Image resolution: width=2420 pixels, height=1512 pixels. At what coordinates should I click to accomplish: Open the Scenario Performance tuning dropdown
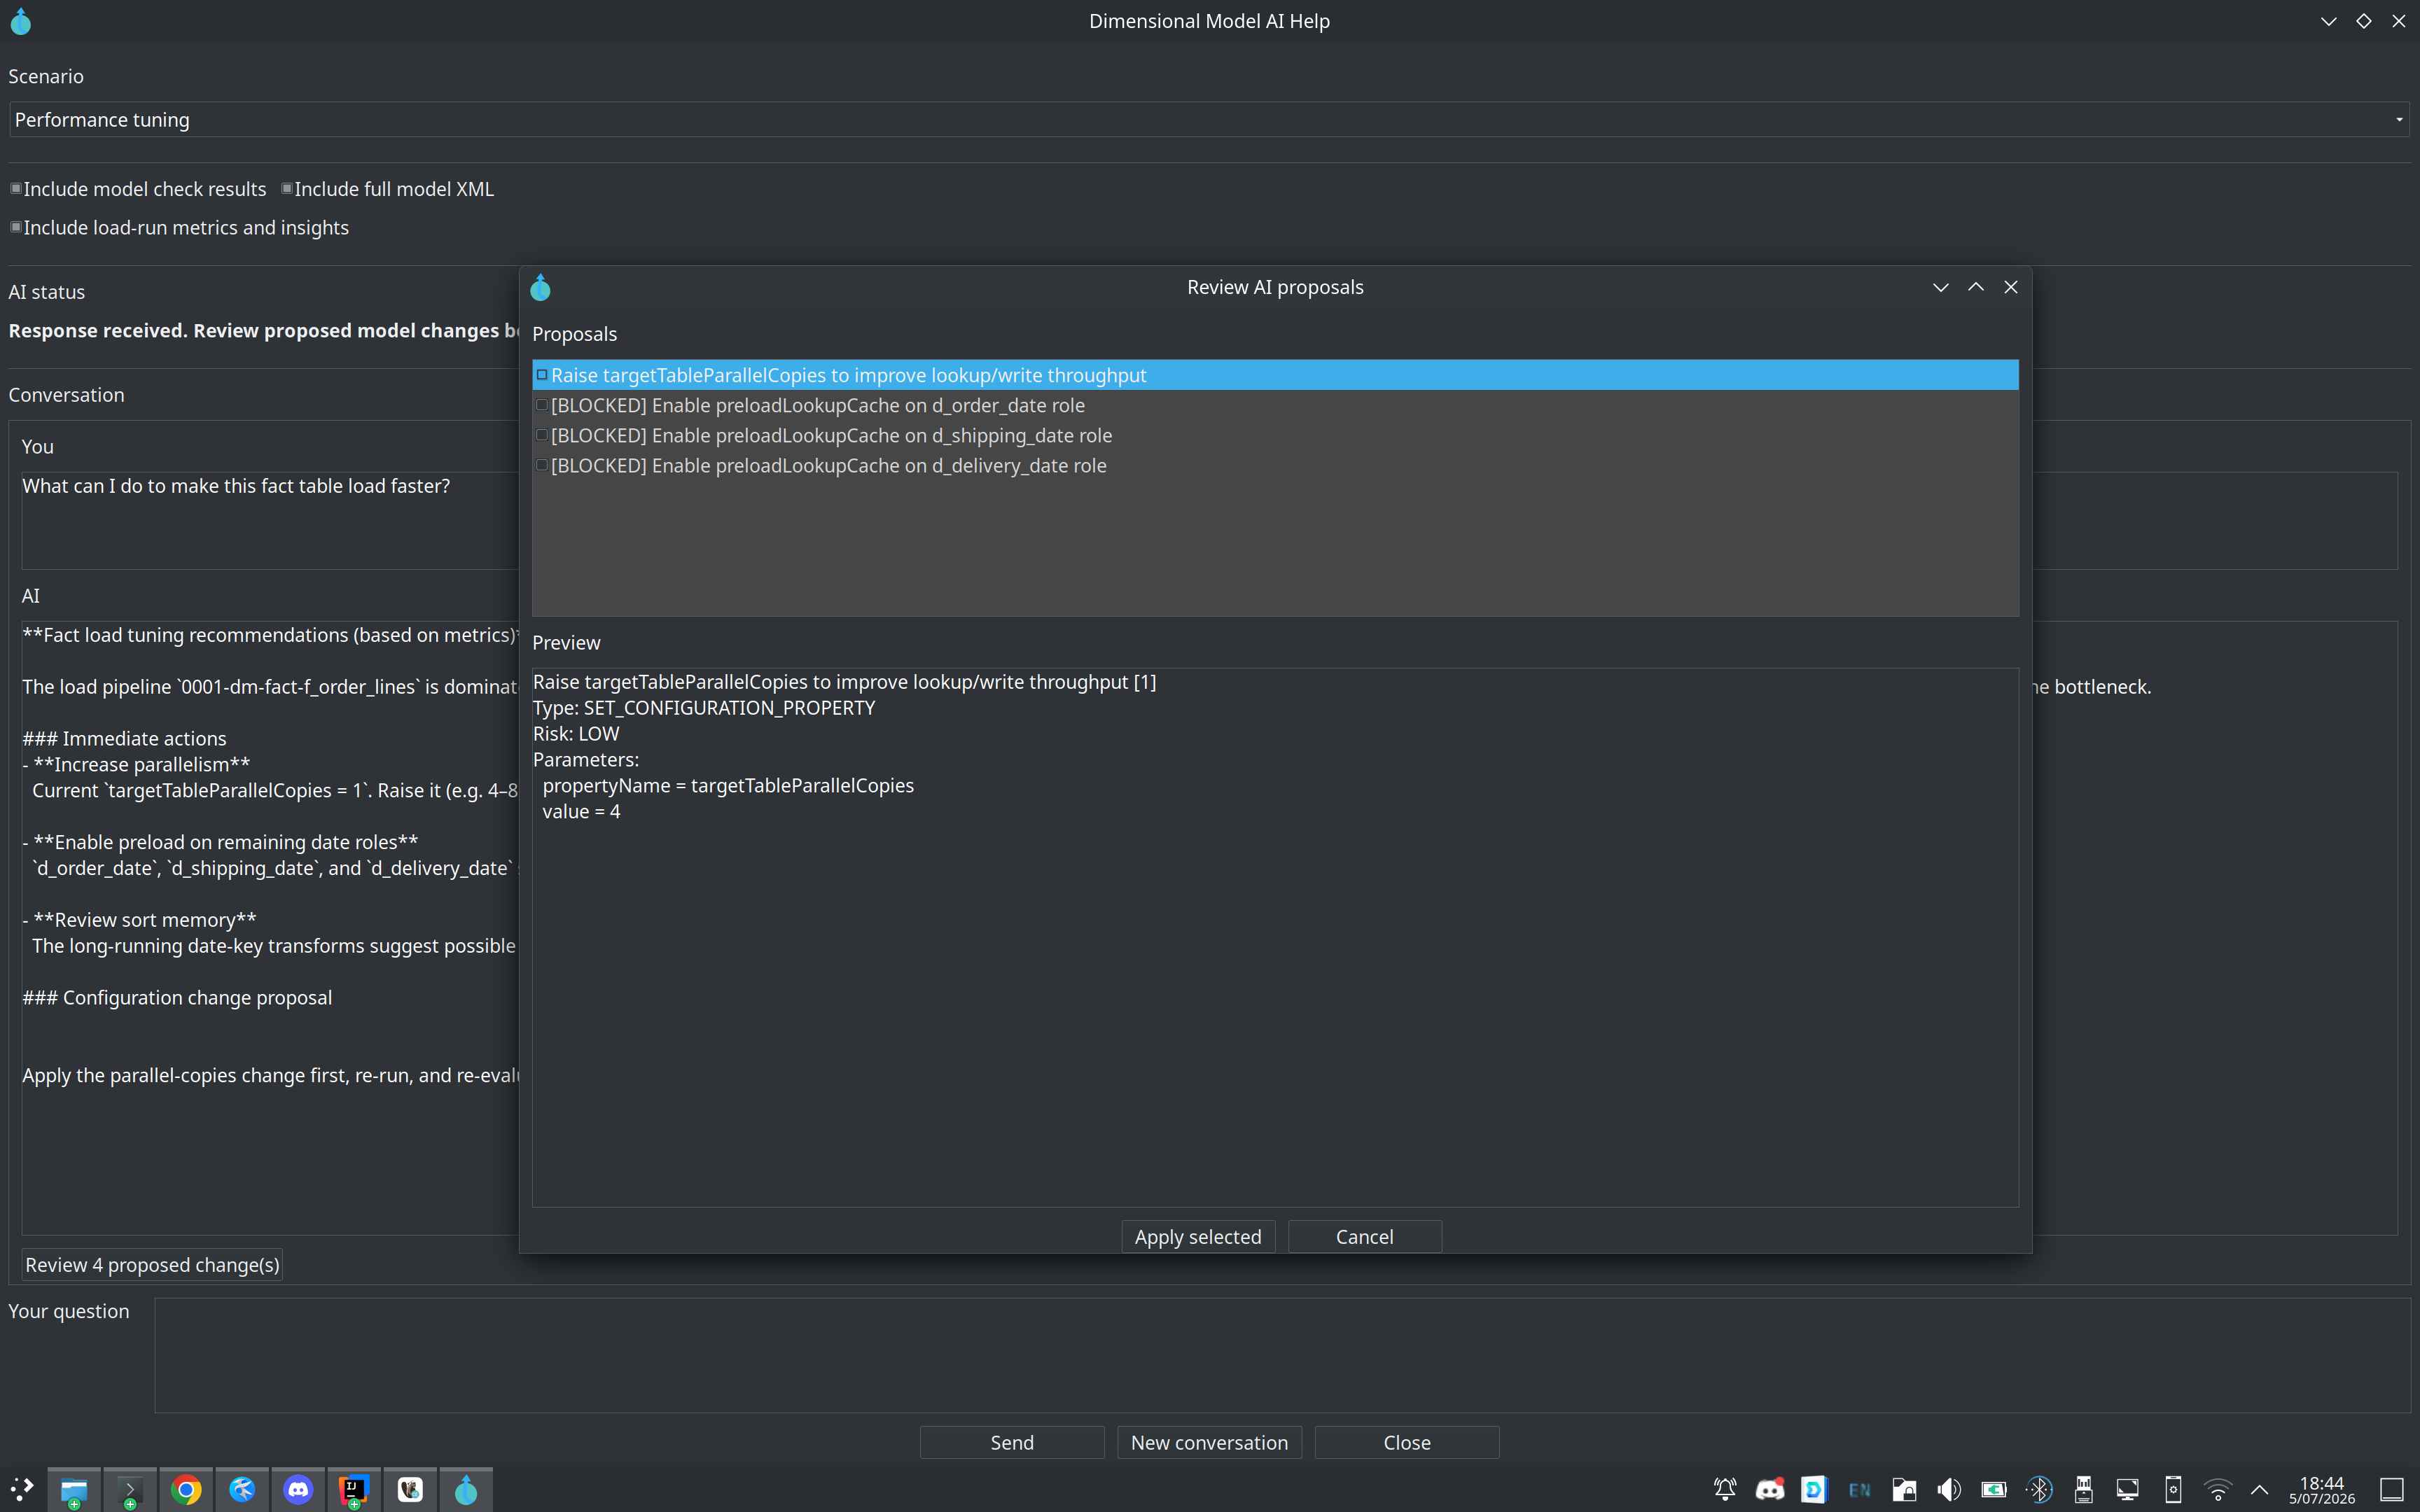tap(1209, 120)
